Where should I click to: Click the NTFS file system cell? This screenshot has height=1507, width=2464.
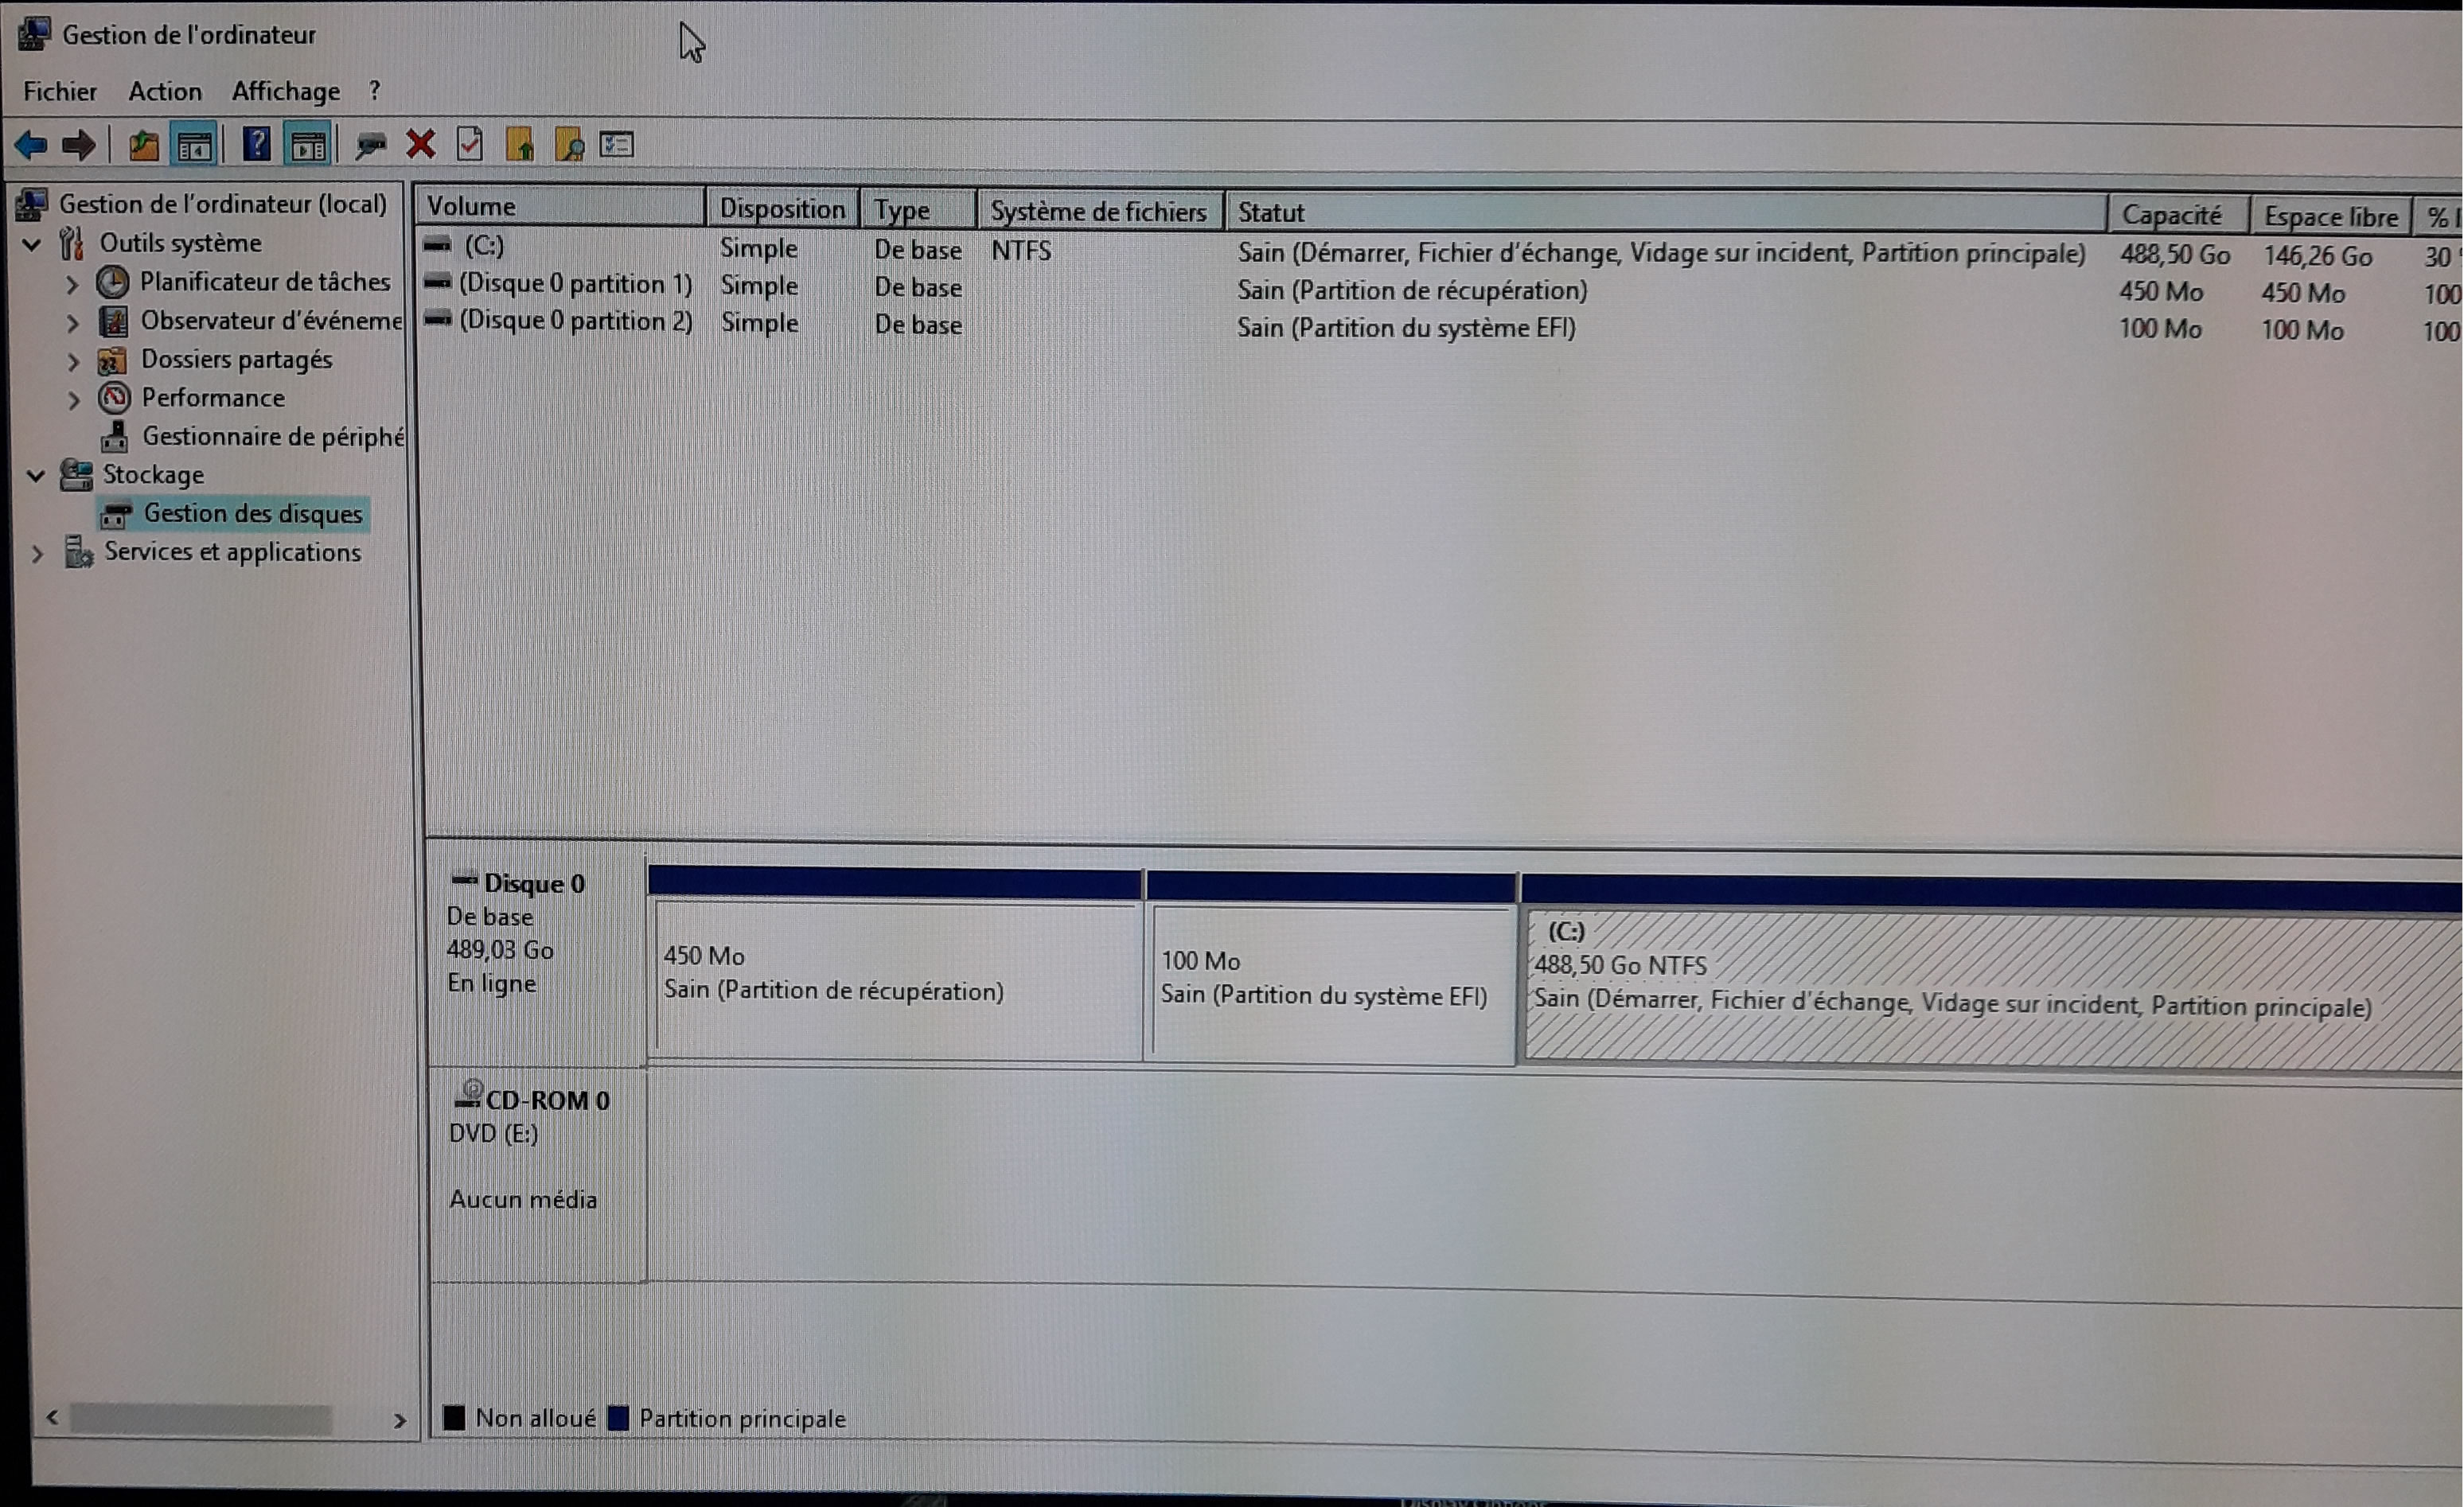[1021, 250]
